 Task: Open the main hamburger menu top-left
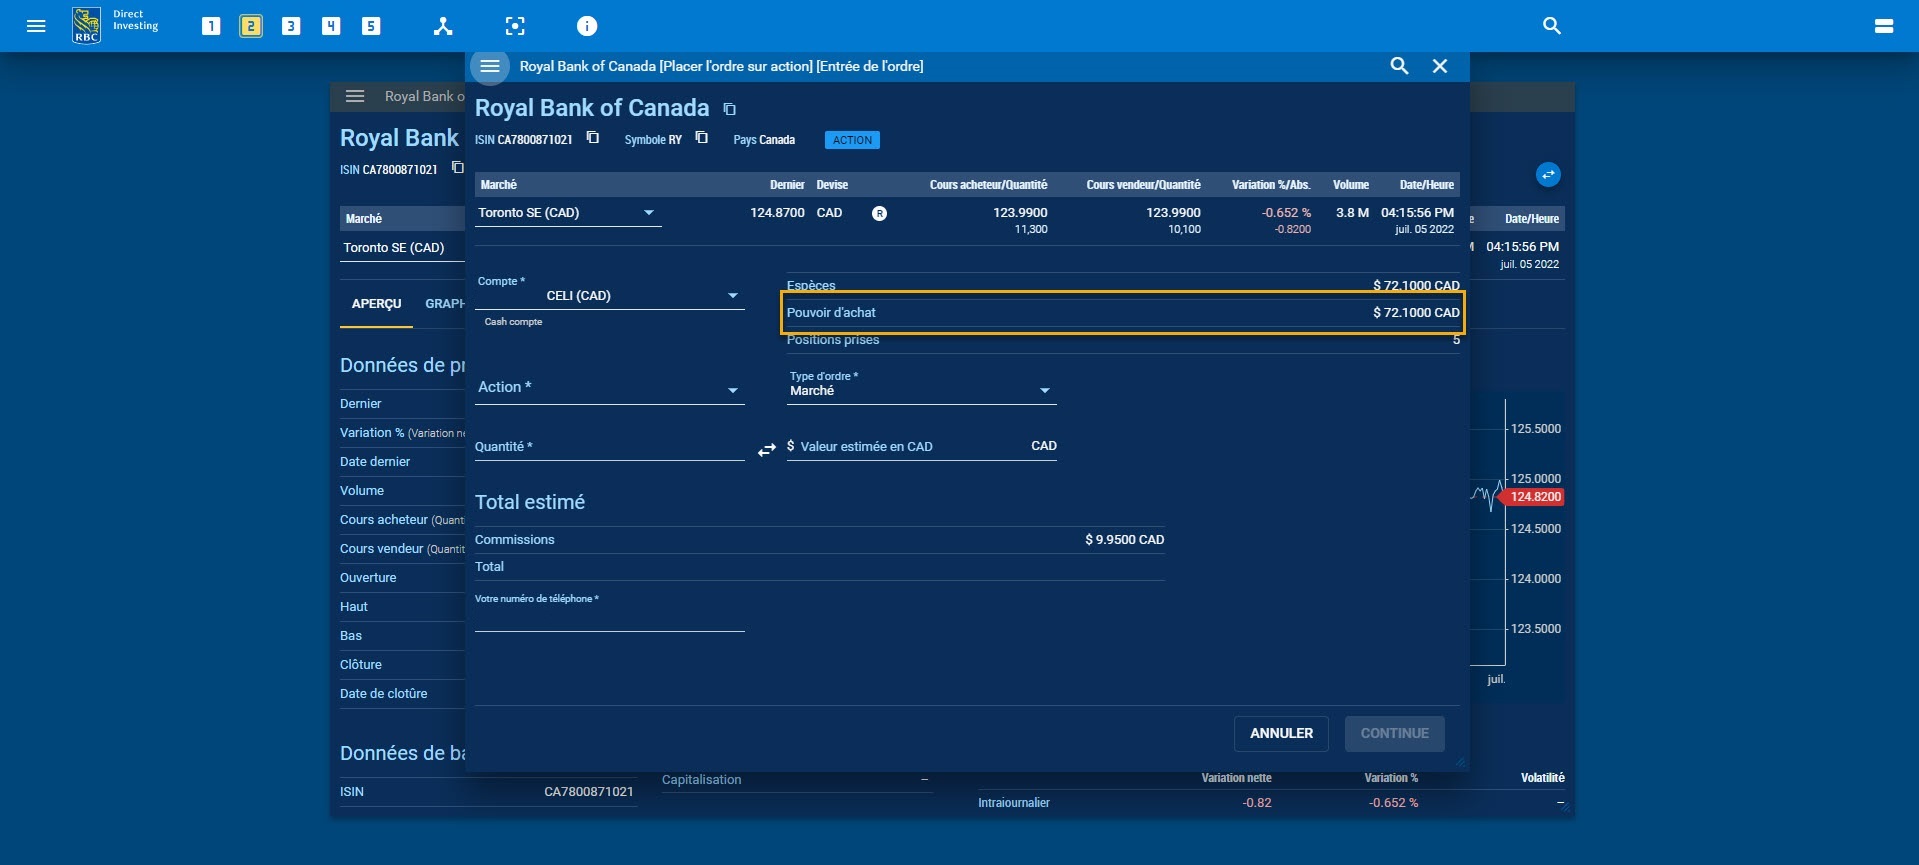tap(36, 26)
